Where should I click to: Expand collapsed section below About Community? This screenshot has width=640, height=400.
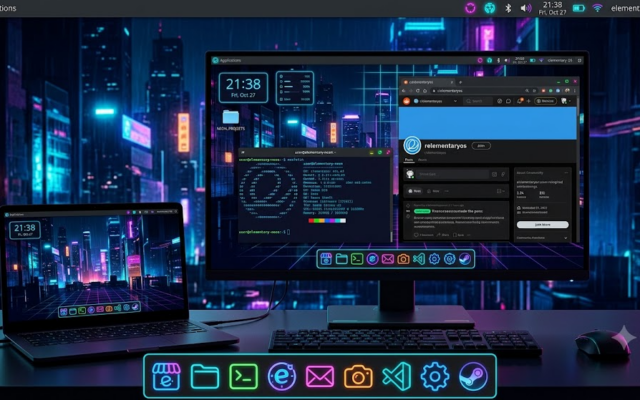[x=542, y=238]
